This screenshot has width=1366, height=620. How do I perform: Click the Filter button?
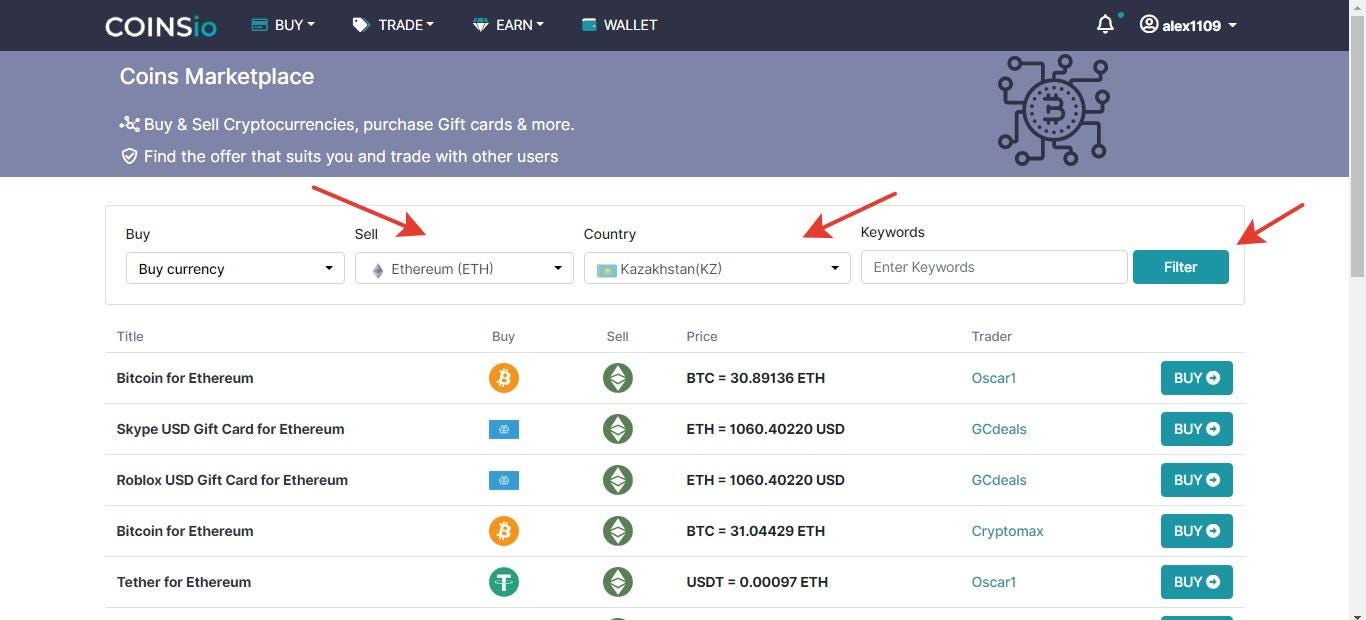1181,267
